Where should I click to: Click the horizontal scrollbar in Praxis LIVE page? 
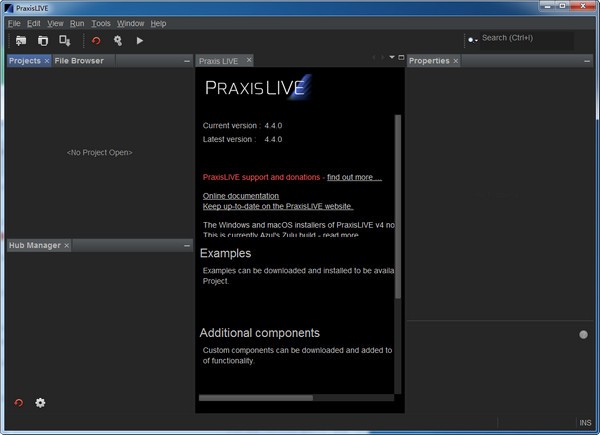256,397
